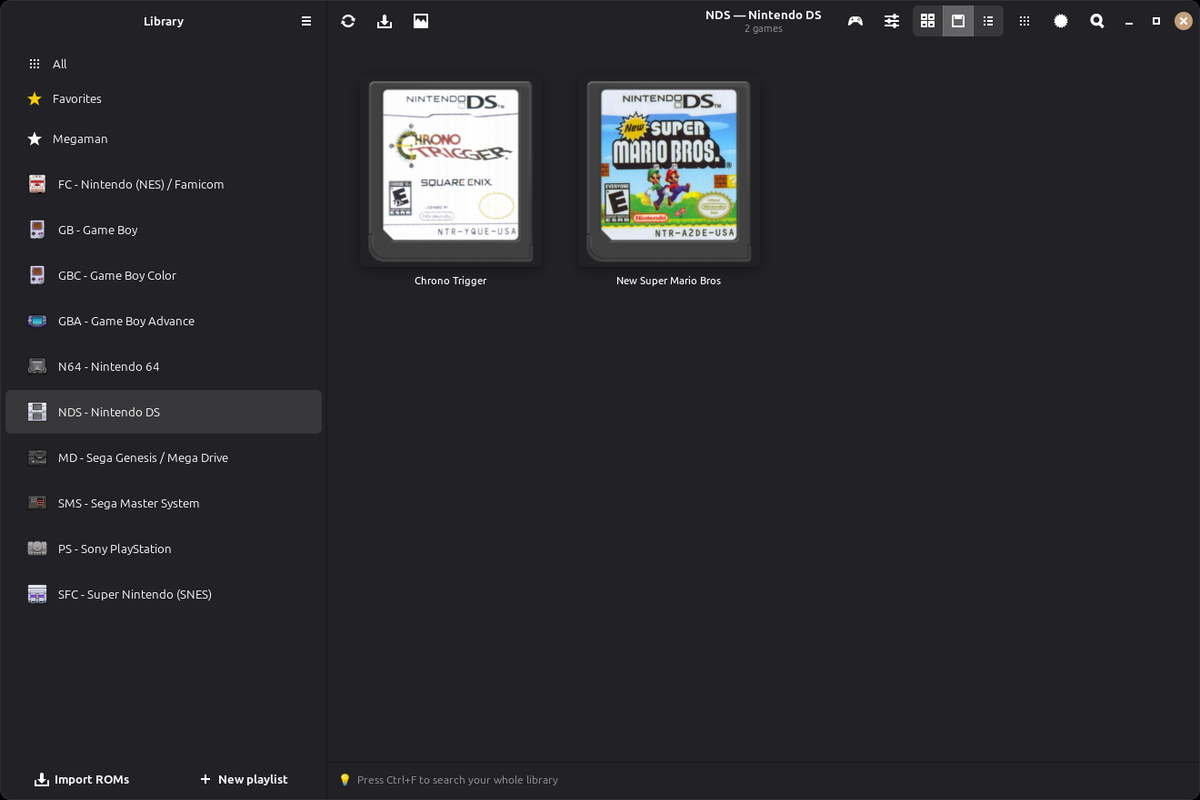Screen dimensions: 1200x800
Task: Click Import ROMs button
Action: (82, 779)
